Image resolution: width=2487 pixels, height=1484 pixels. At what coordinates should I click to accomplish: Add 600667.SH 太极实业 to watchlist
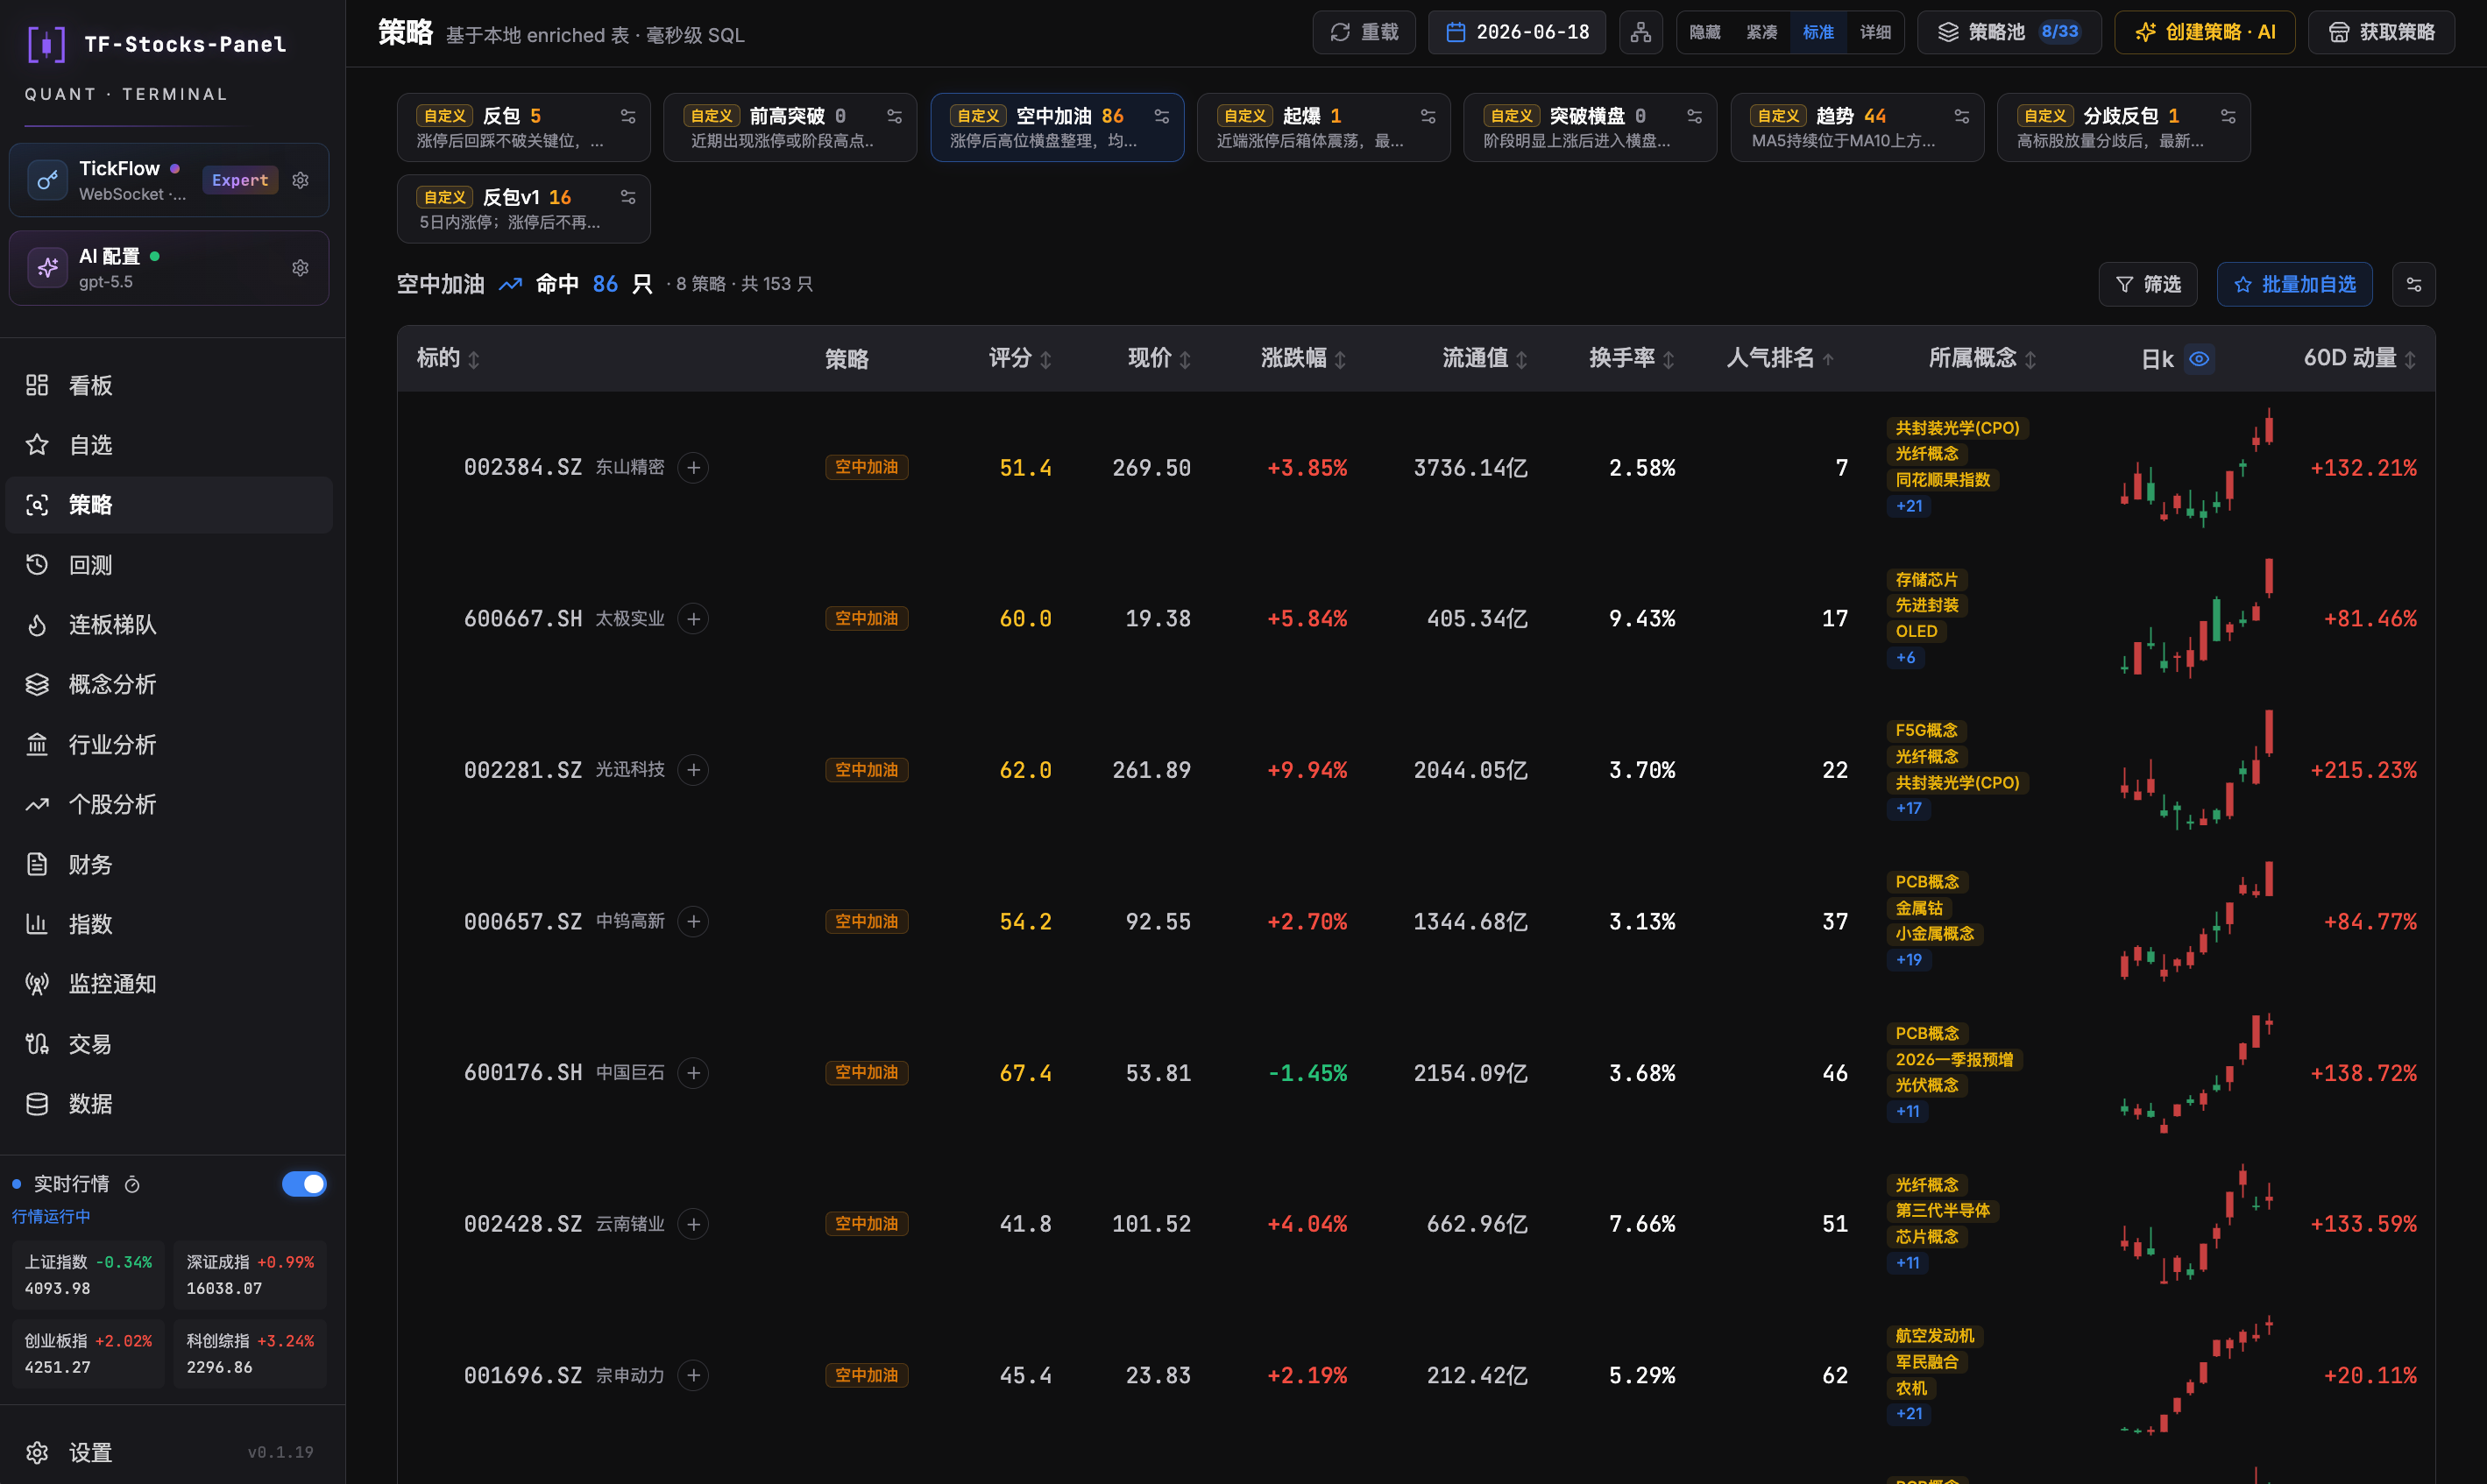pos(693,619)
